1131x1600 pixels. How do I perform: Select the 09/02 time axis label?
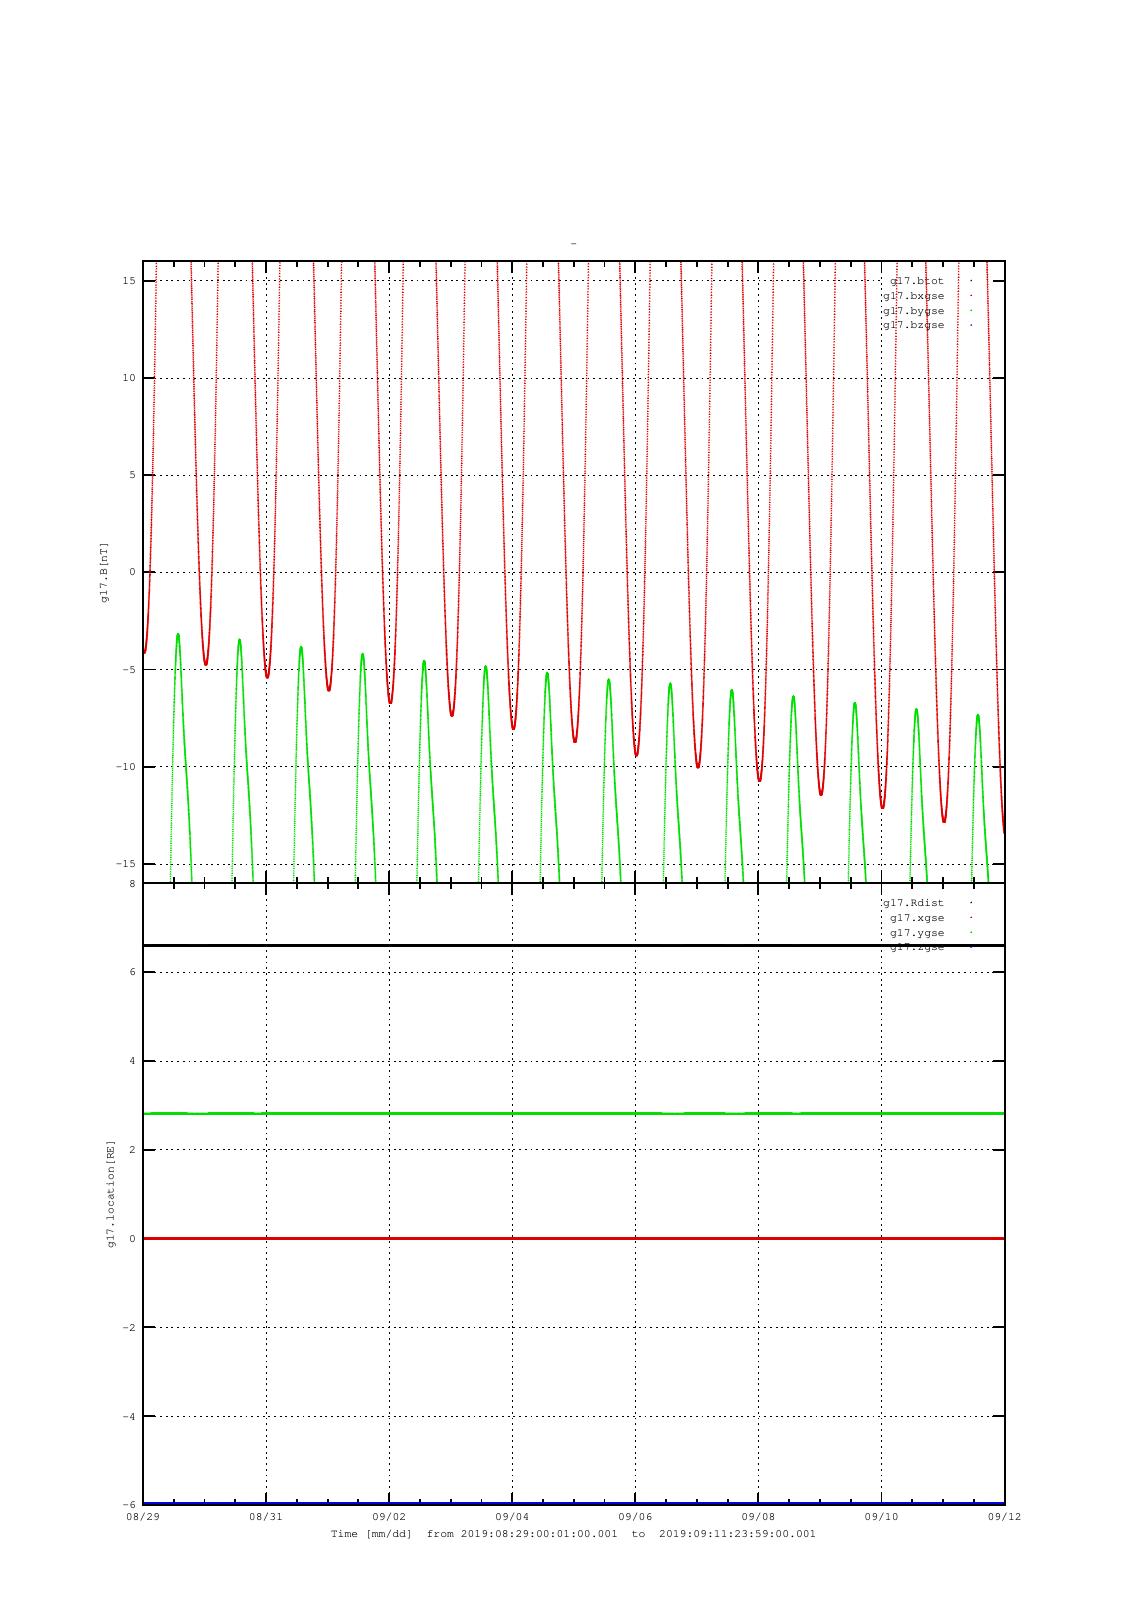tap(389, 1516)
